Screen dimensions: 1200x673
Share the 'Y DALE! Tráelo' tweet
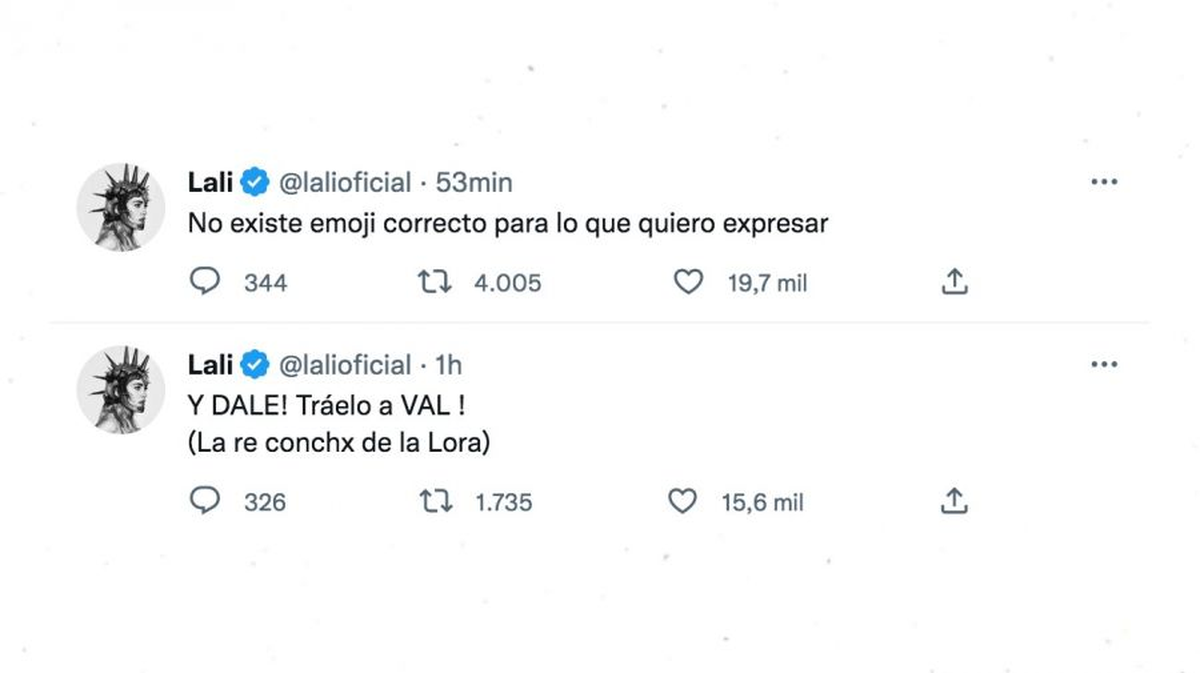tap(954, 501)
